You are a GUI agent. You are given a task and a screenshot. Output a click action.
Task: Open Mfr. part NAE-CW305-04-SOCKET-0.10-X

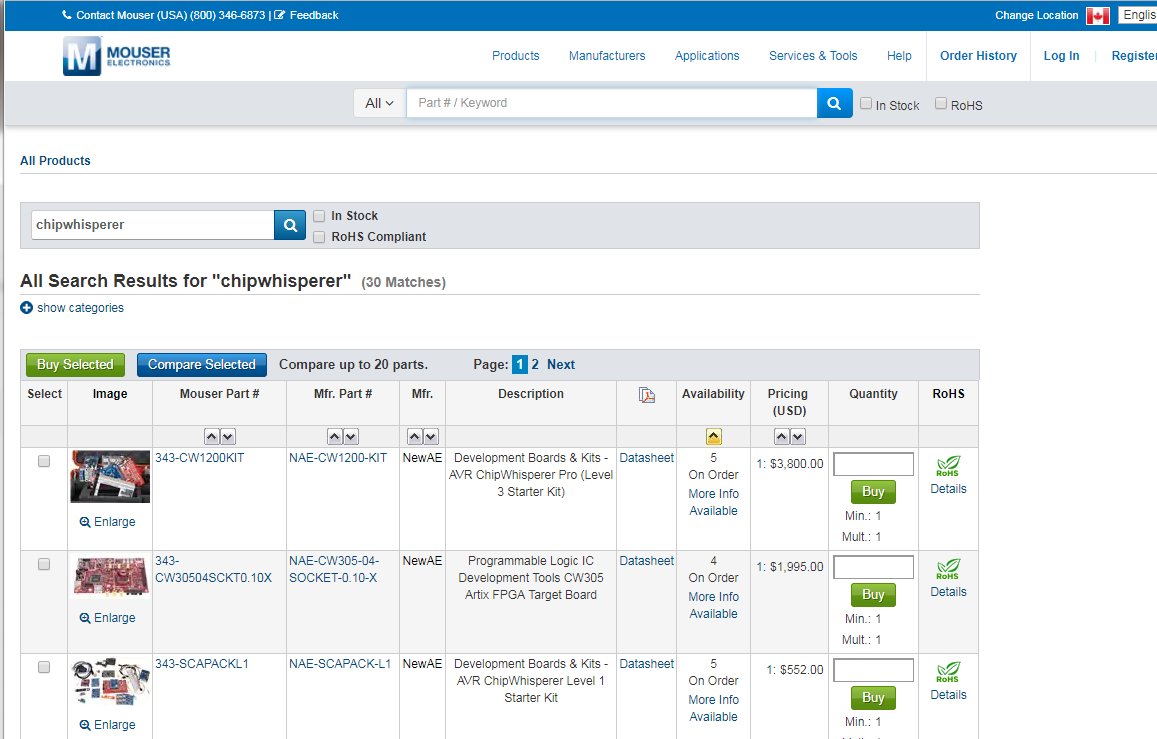tap(334, 569)
